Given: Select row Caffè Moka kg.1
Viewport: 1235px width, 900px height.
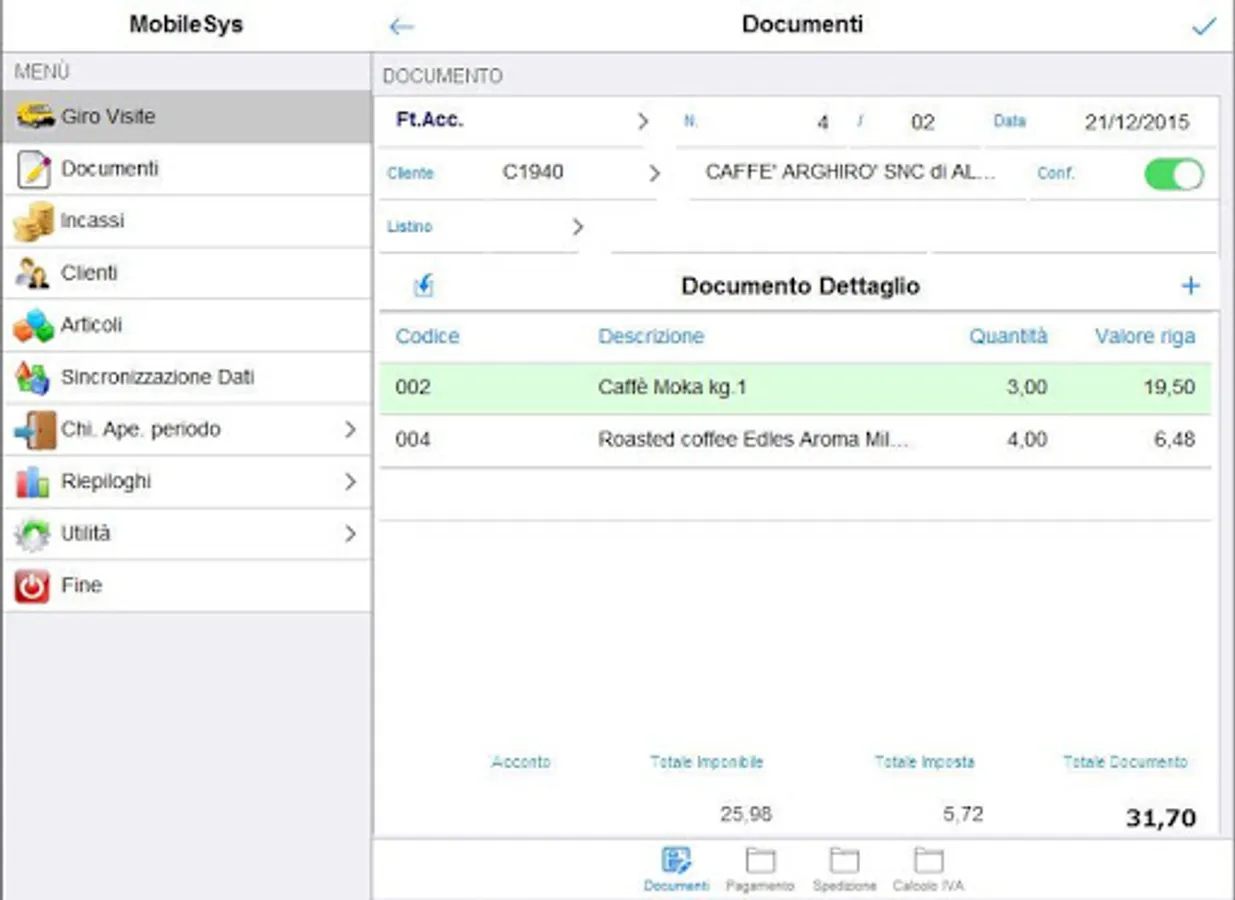Looking at the screenshot, I should pos(795,388).
